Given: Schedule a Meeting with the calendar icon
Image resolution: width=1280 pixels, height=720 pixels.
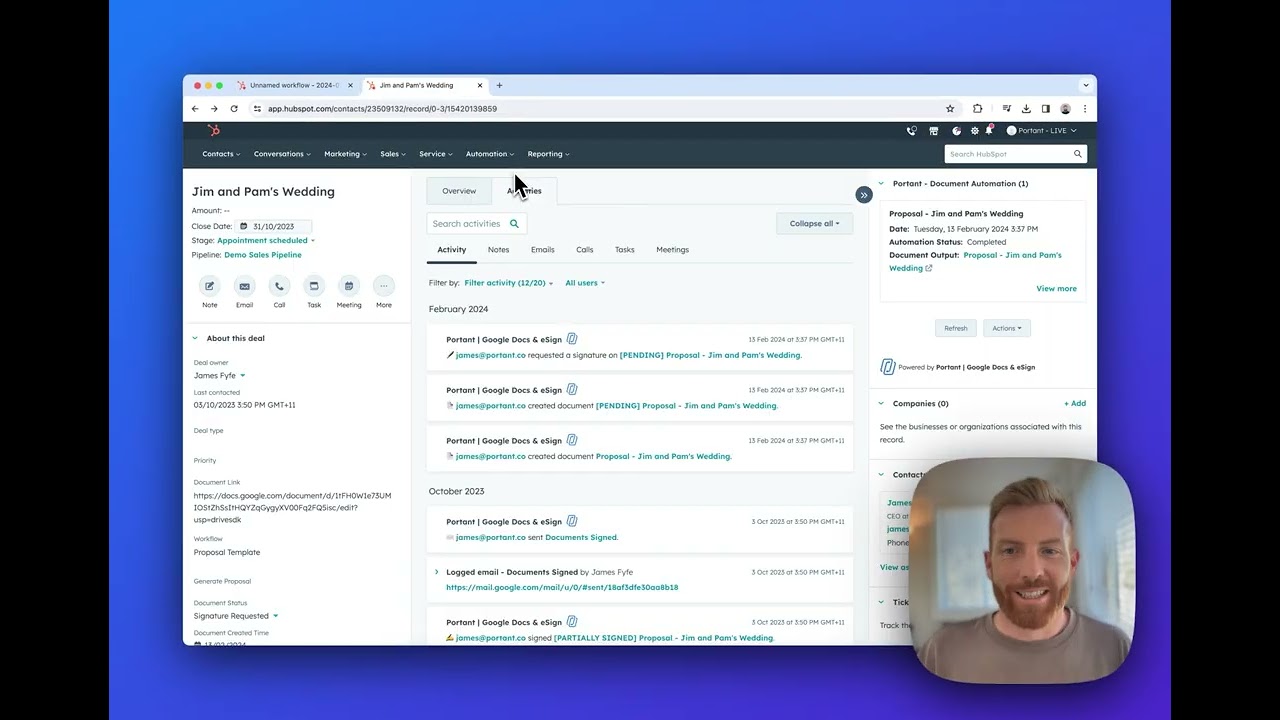Looking at the screenshot, I should click(349, 286).
